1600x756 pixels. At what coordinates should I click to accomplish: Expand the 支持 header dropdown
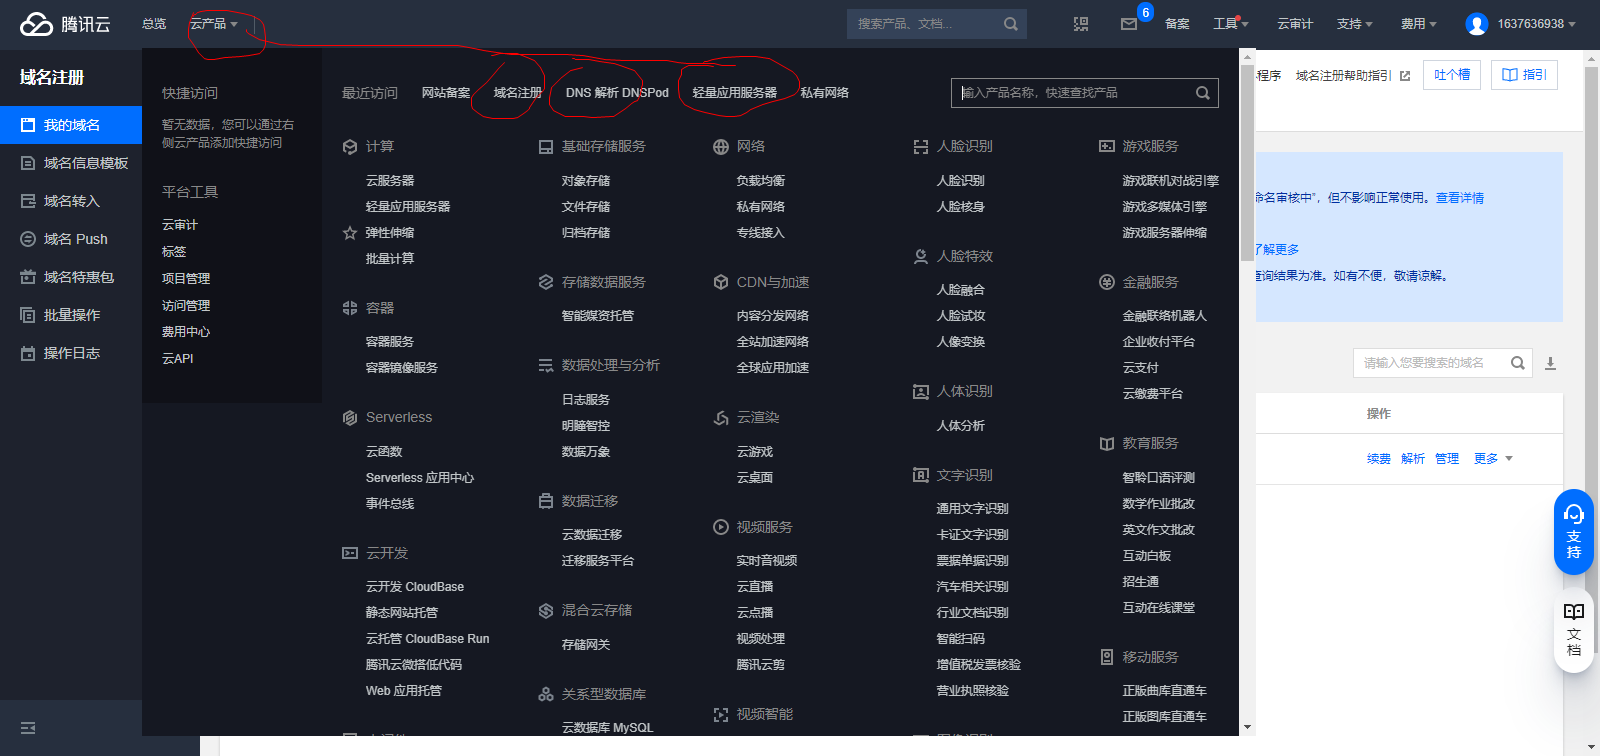coord(1355,24)
